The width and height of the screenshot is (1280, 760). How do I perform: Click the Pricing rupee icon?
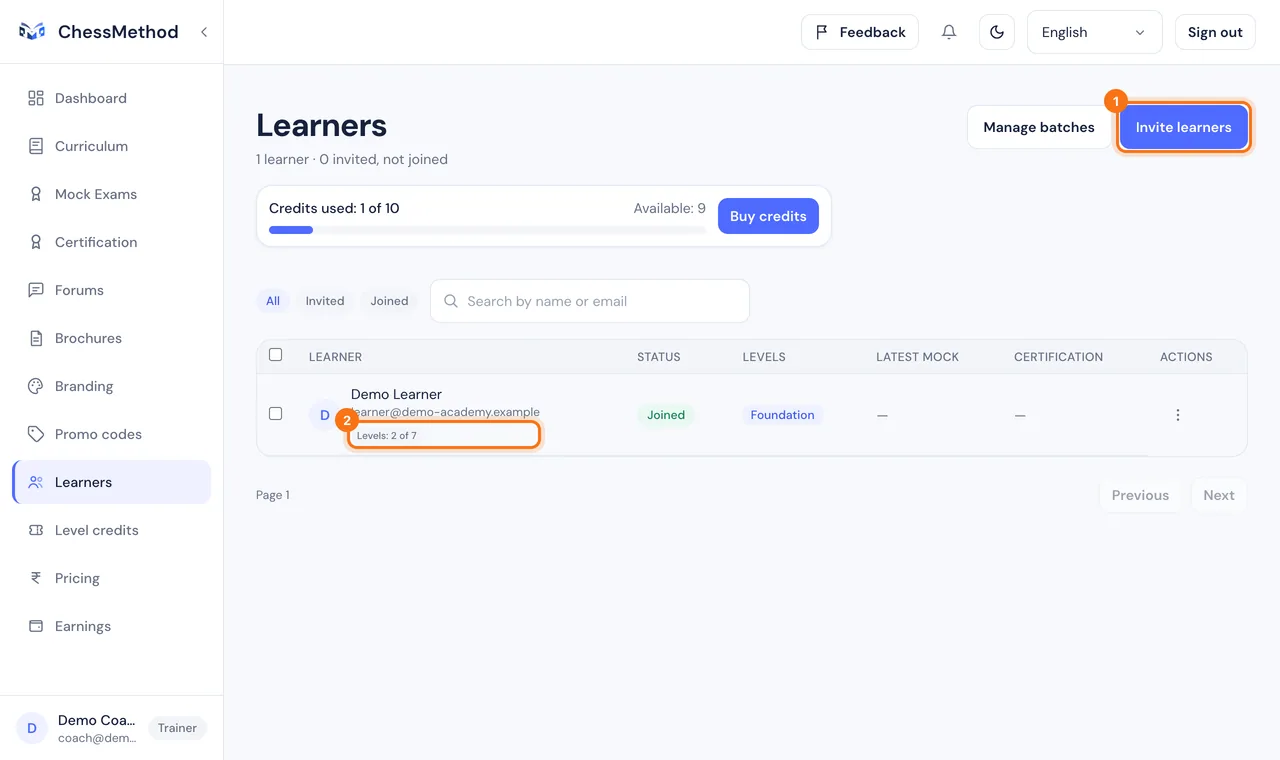[x=36, y=578]
